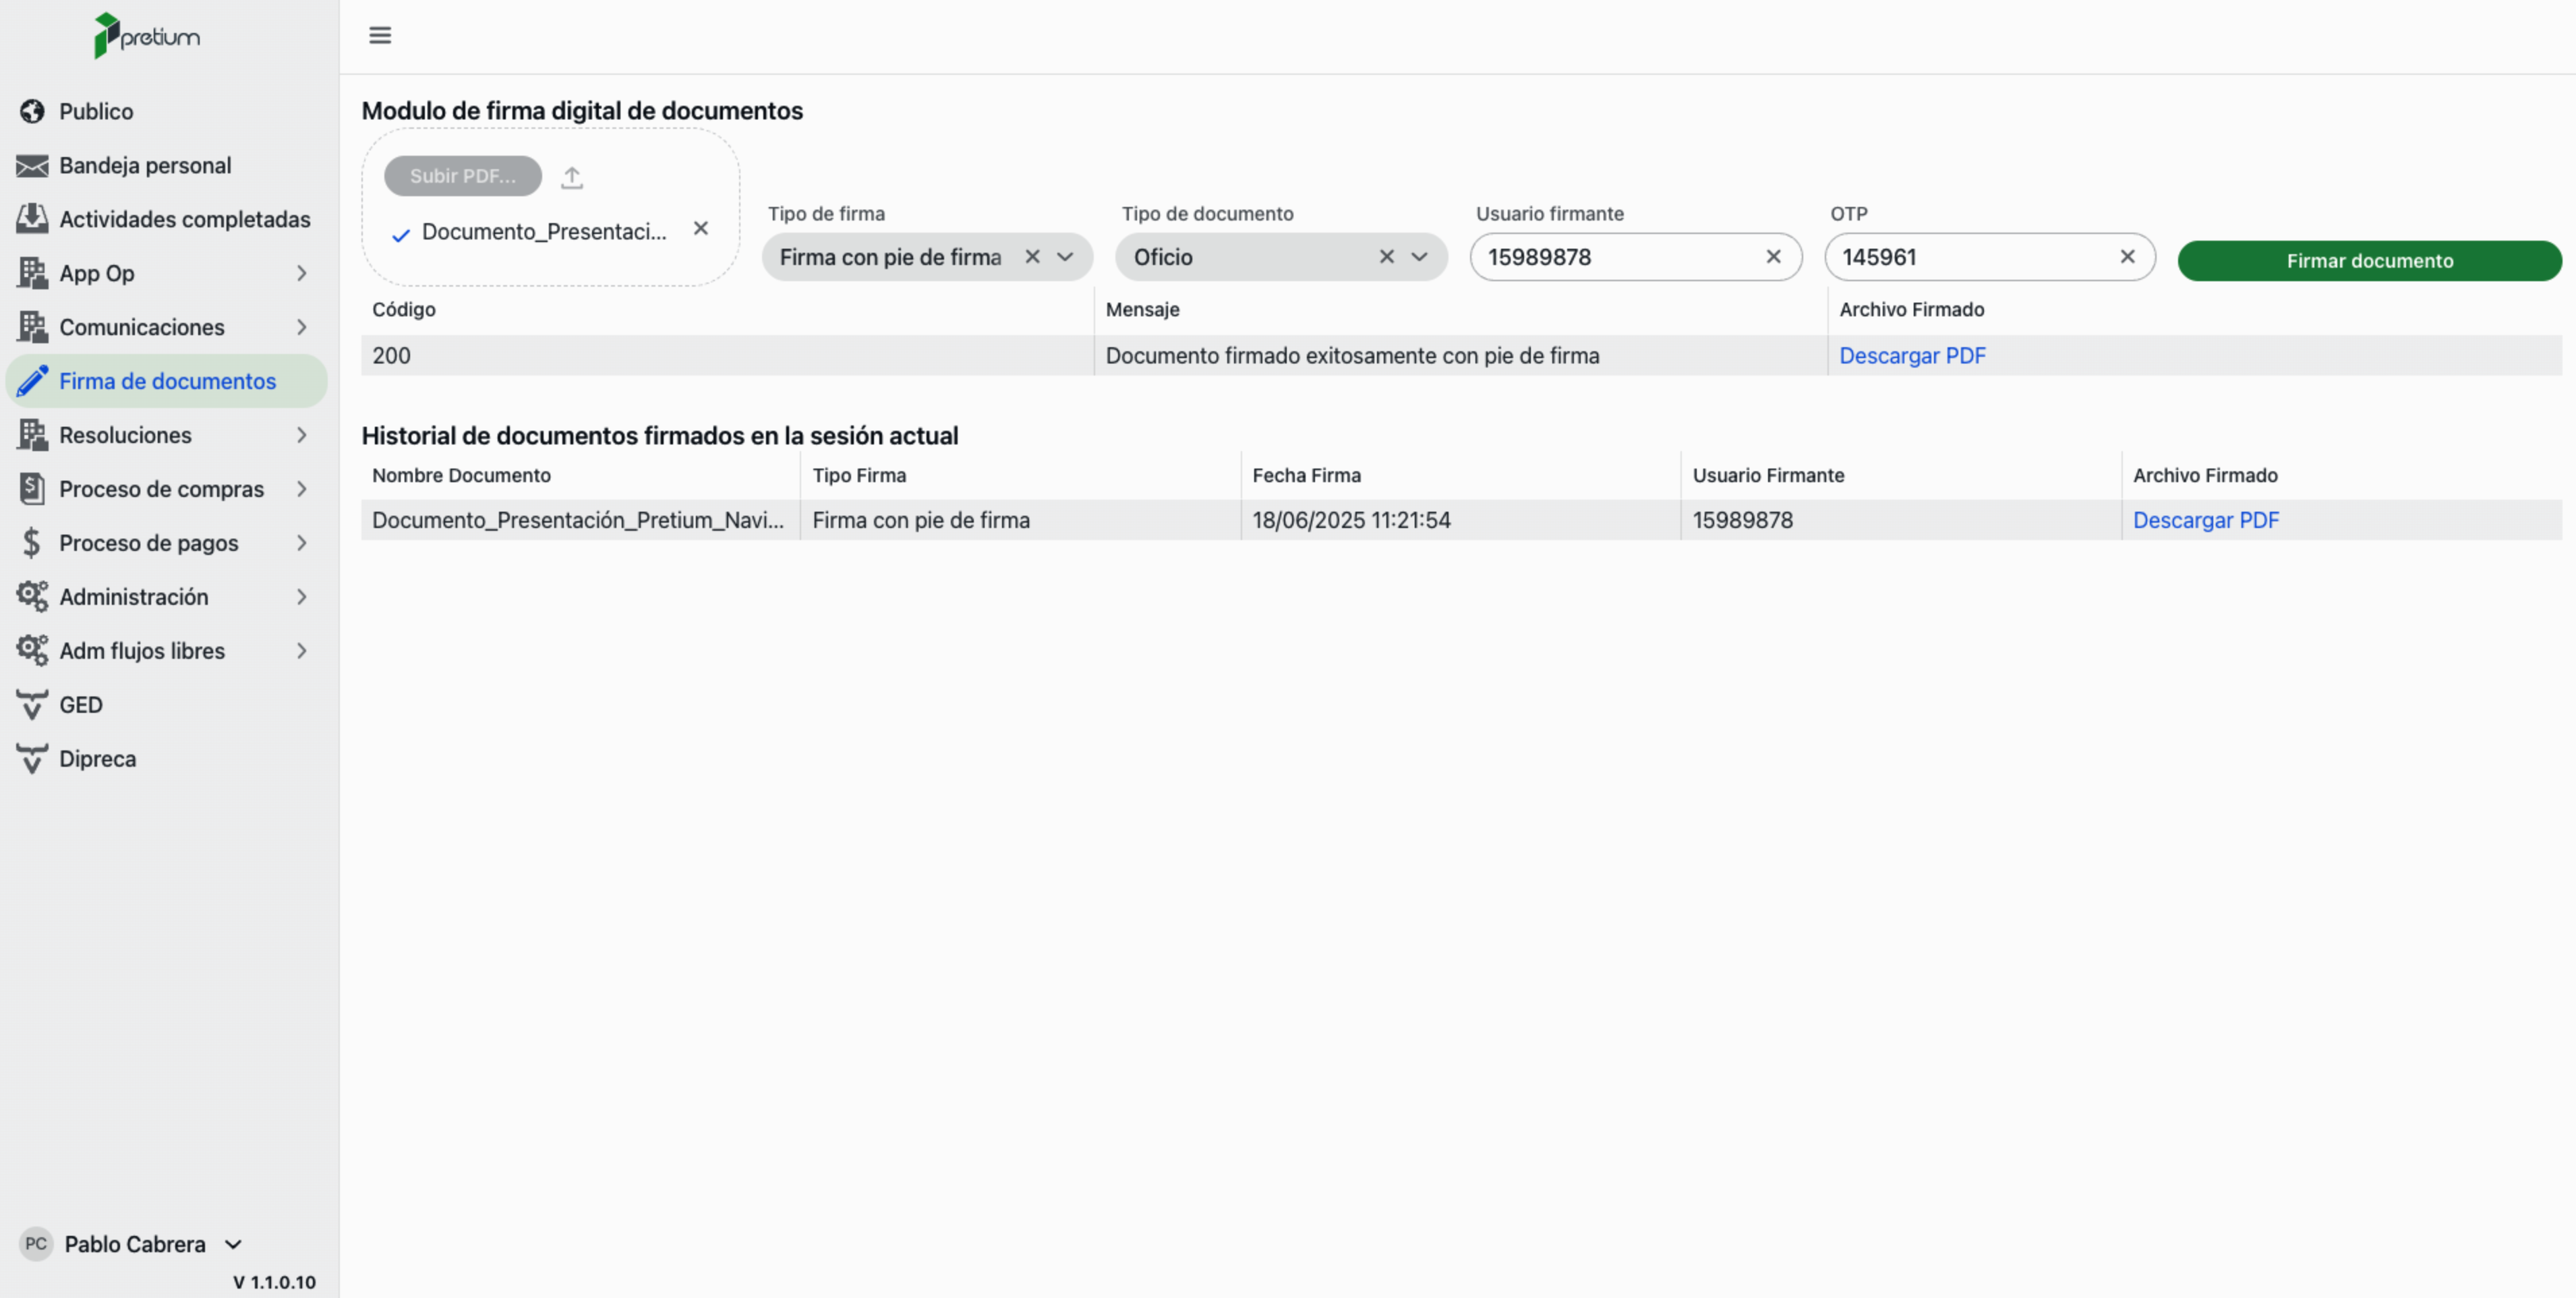Clear the OTP field value
The width and height of the screenshot is (2576, 1298).
tap(2127, 257)
